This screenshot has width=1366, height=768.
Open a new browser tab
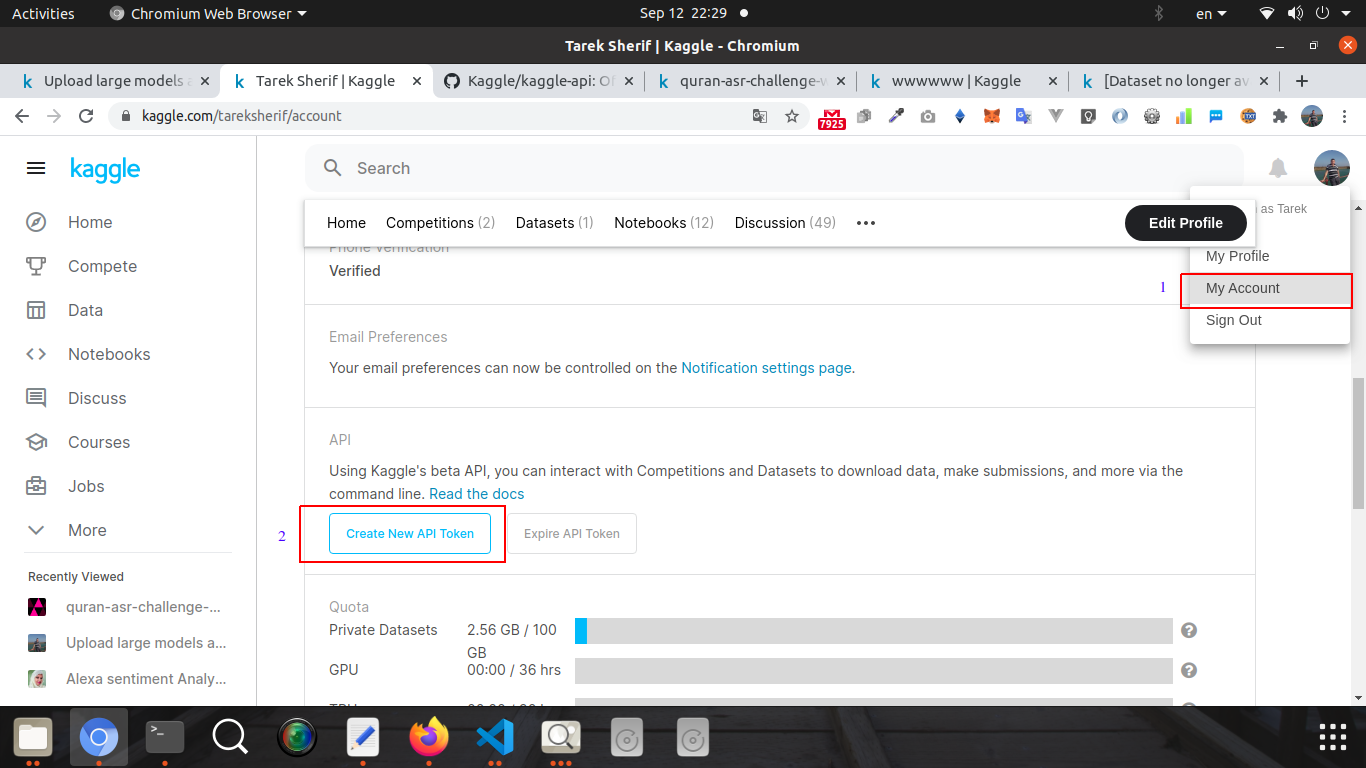coord(1301,81)
